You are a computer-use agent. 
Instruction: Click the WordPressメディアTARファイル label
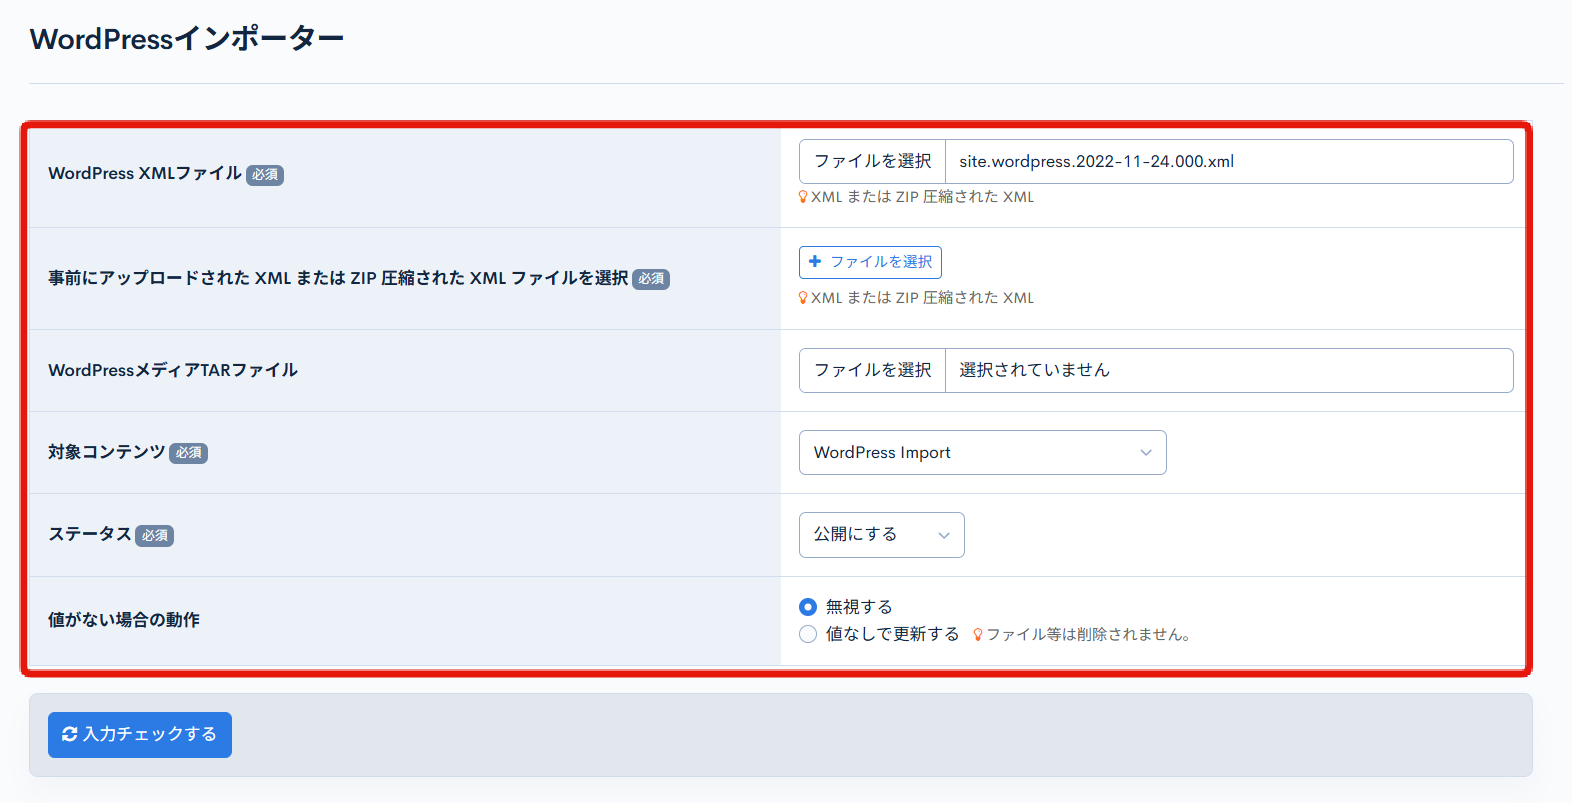coord(173,370)
